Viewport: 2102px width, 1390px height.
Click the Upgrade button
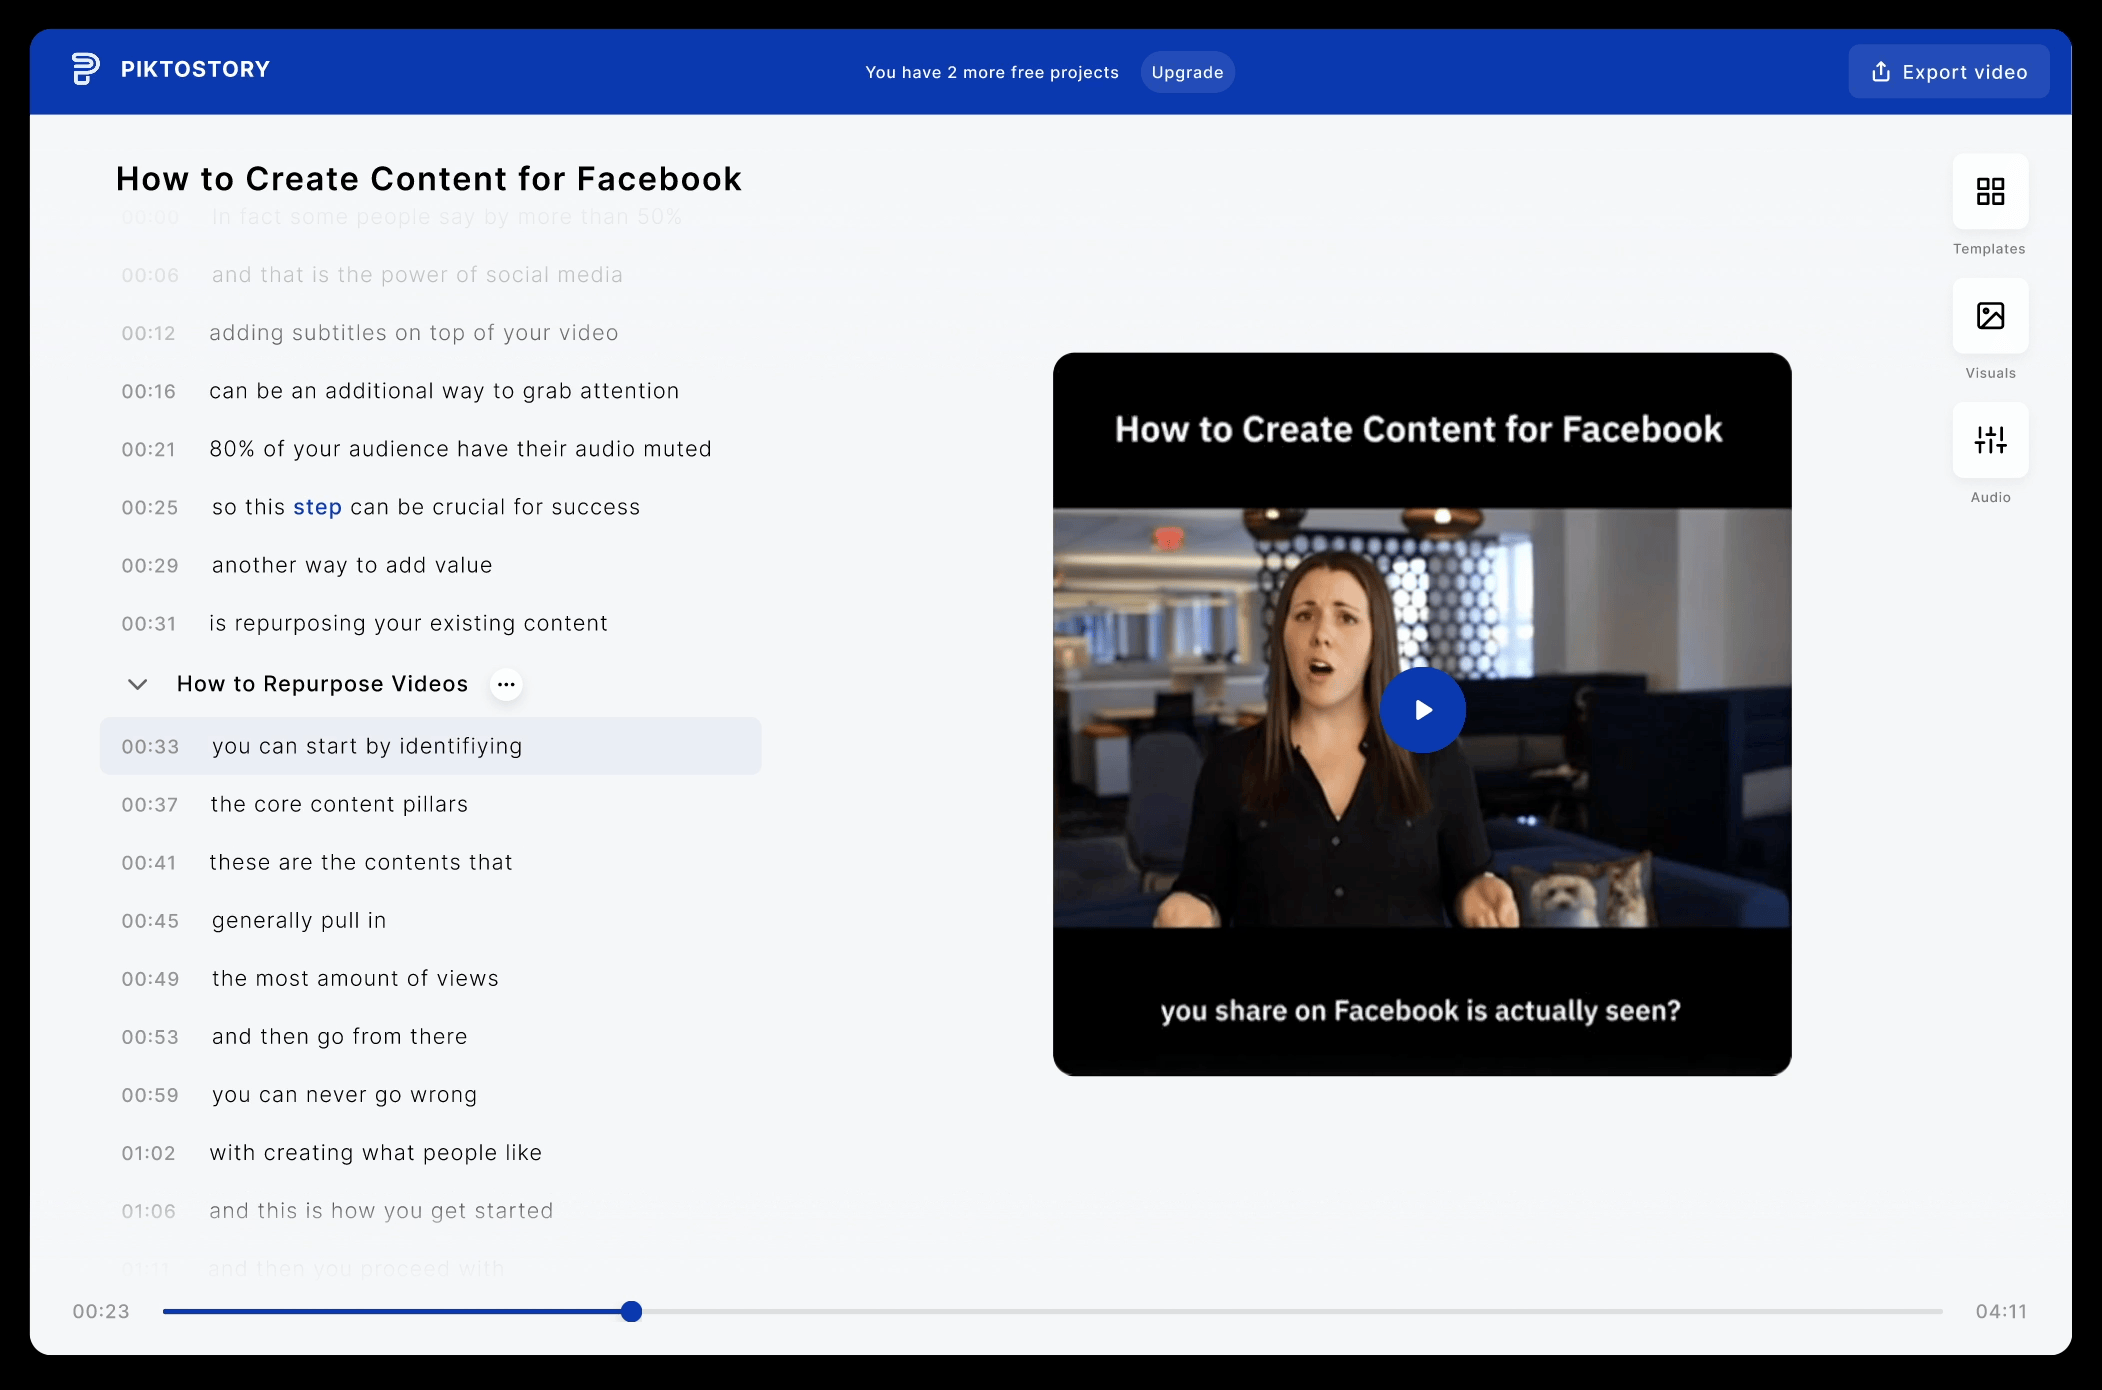(x=1187, y=72)
